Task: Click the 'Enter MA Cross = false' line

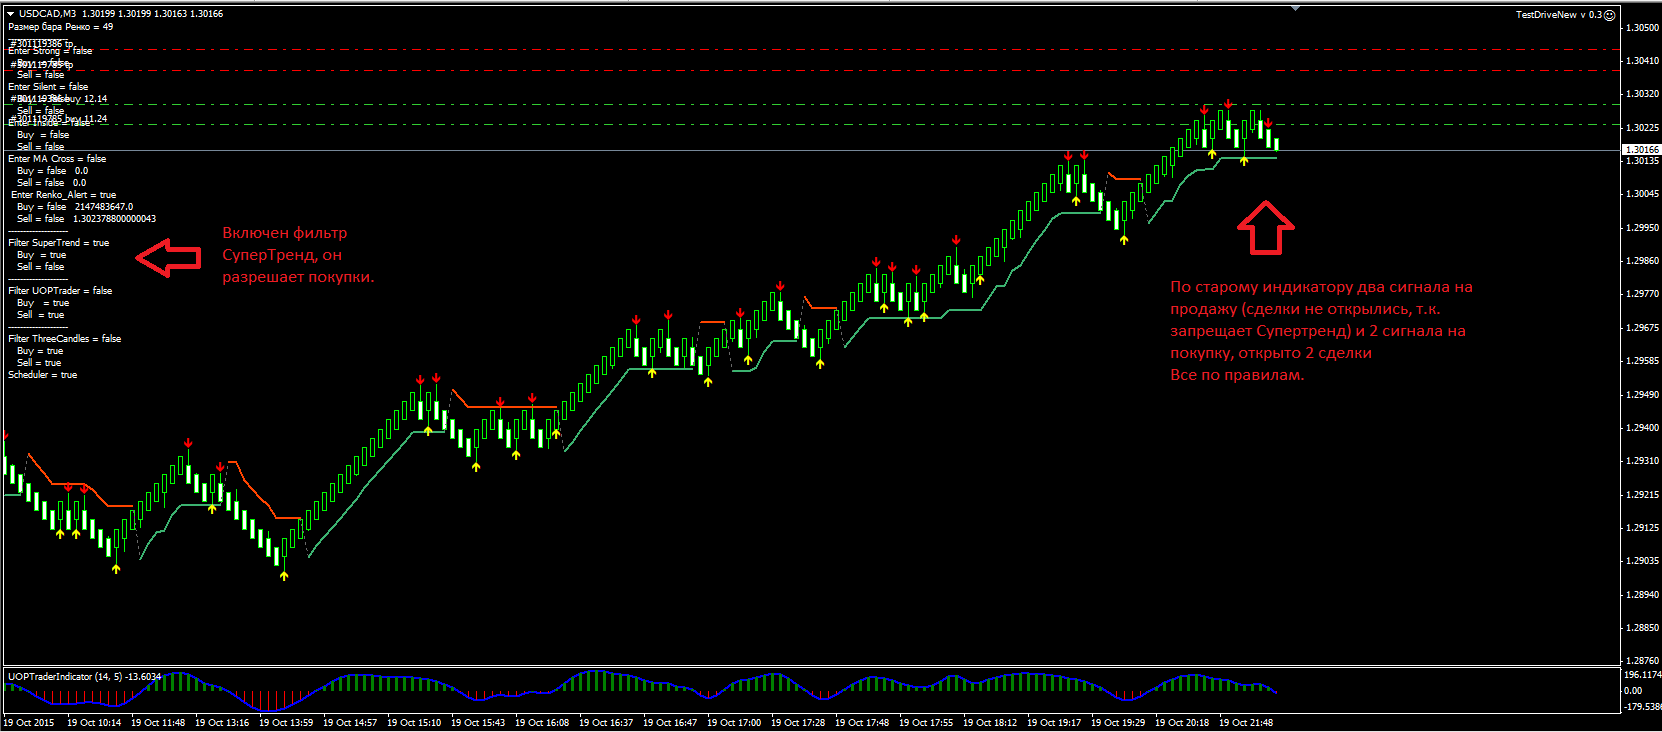Action: [x=57, y=159]
